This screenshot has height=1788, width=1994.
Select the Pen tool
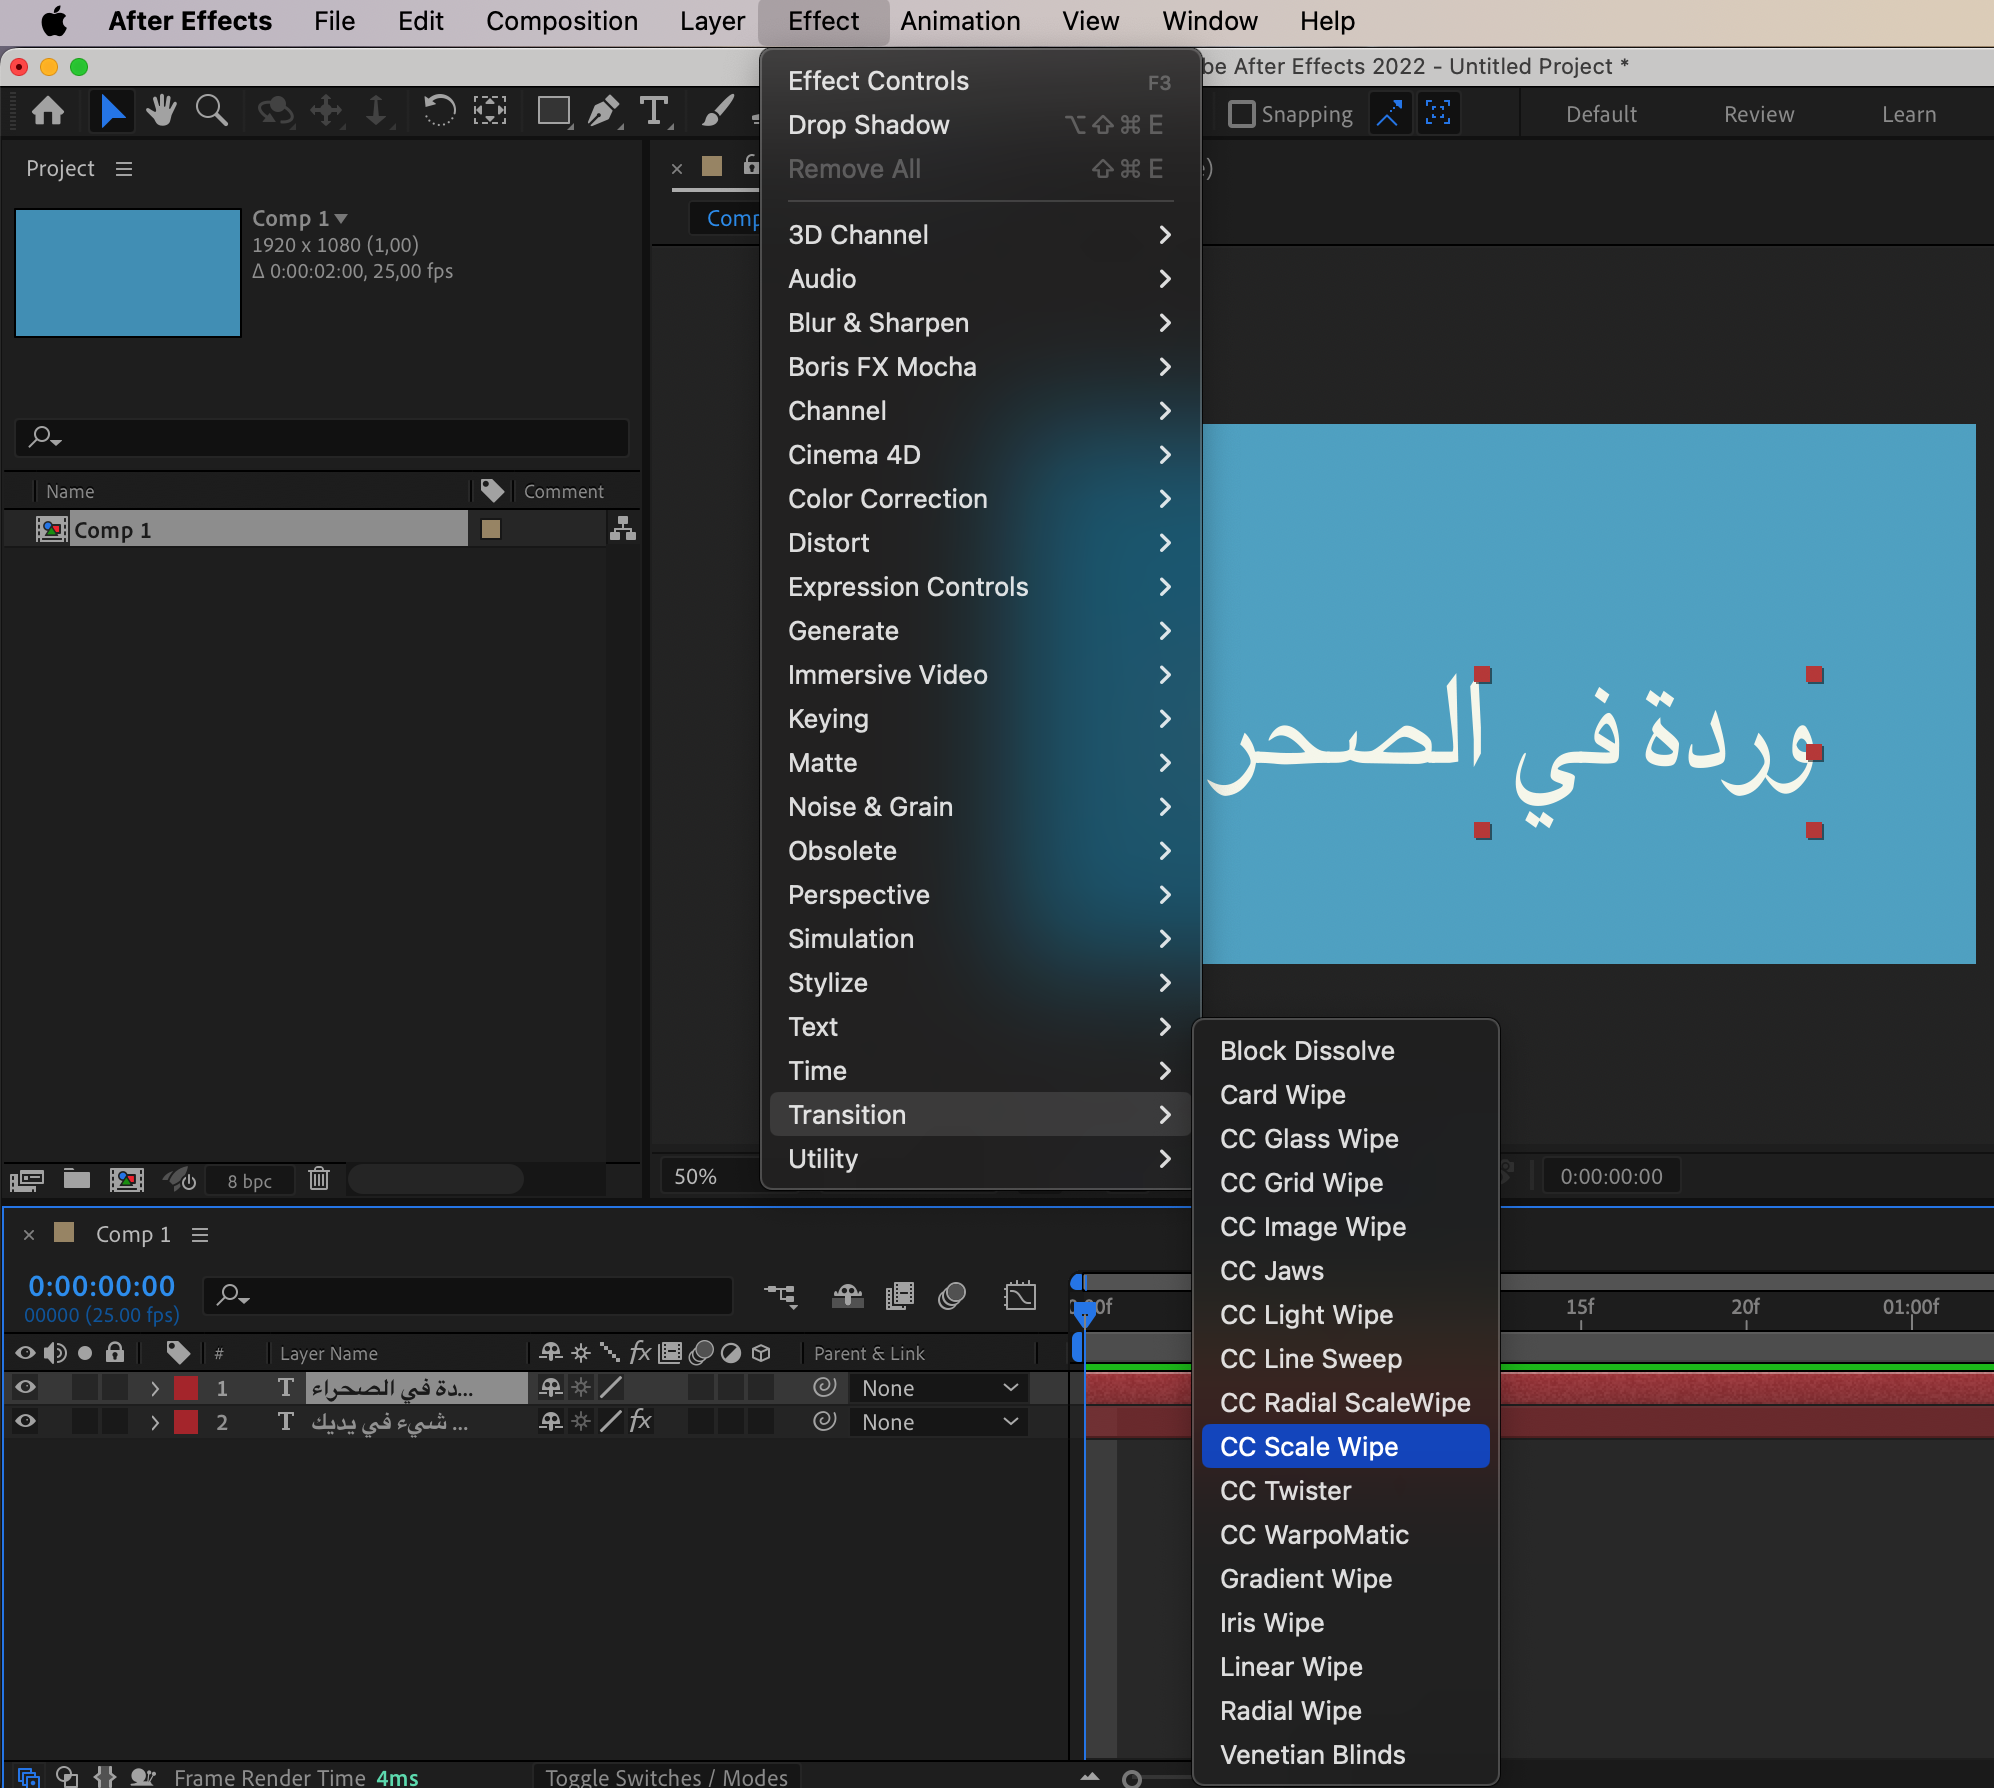(x=603, y=111)
